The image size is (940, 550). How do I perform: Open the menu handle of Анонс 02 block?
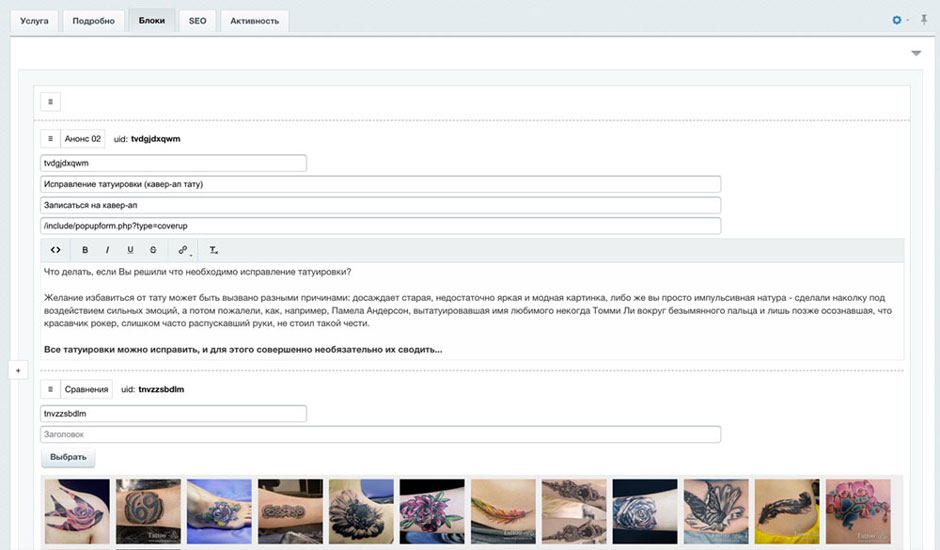click(50, 139)
